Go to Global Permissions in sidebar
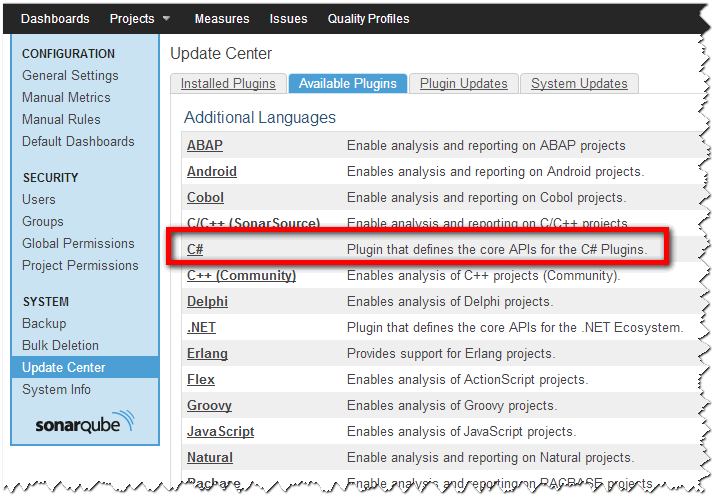 78,243
